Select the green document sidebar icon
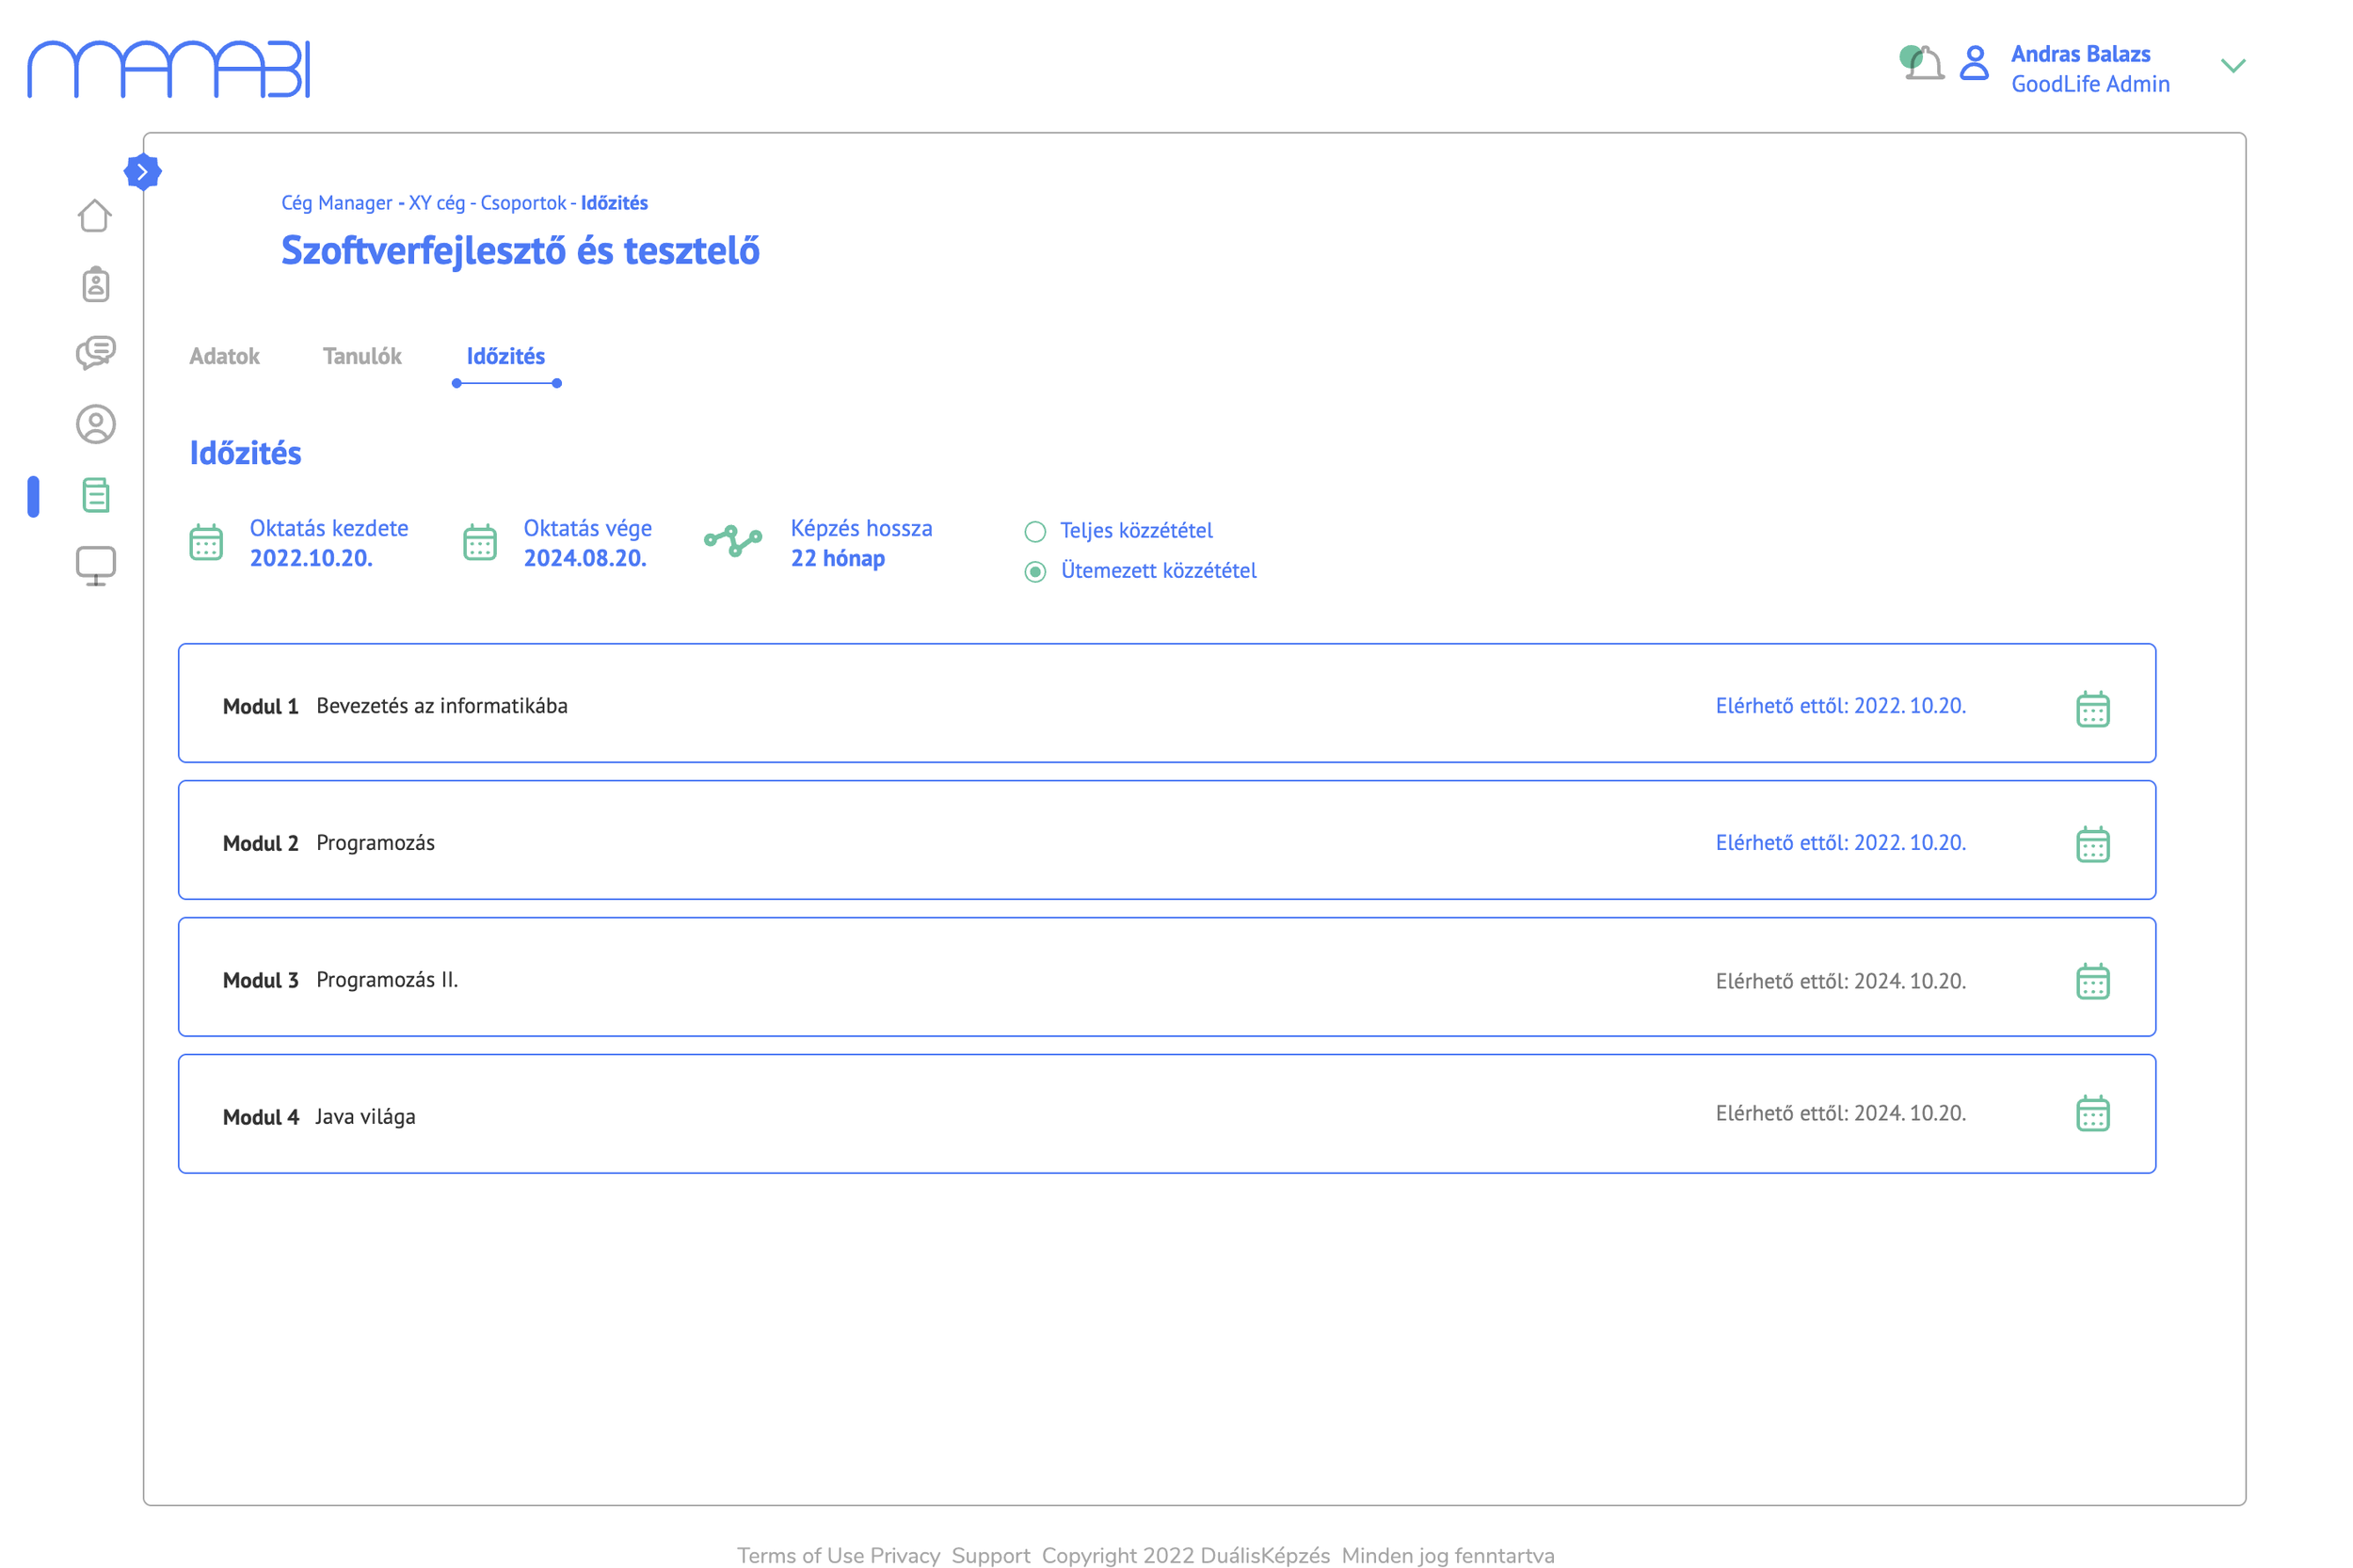The width and height of the screenshot is (2353, 1568). coord(96,495)
